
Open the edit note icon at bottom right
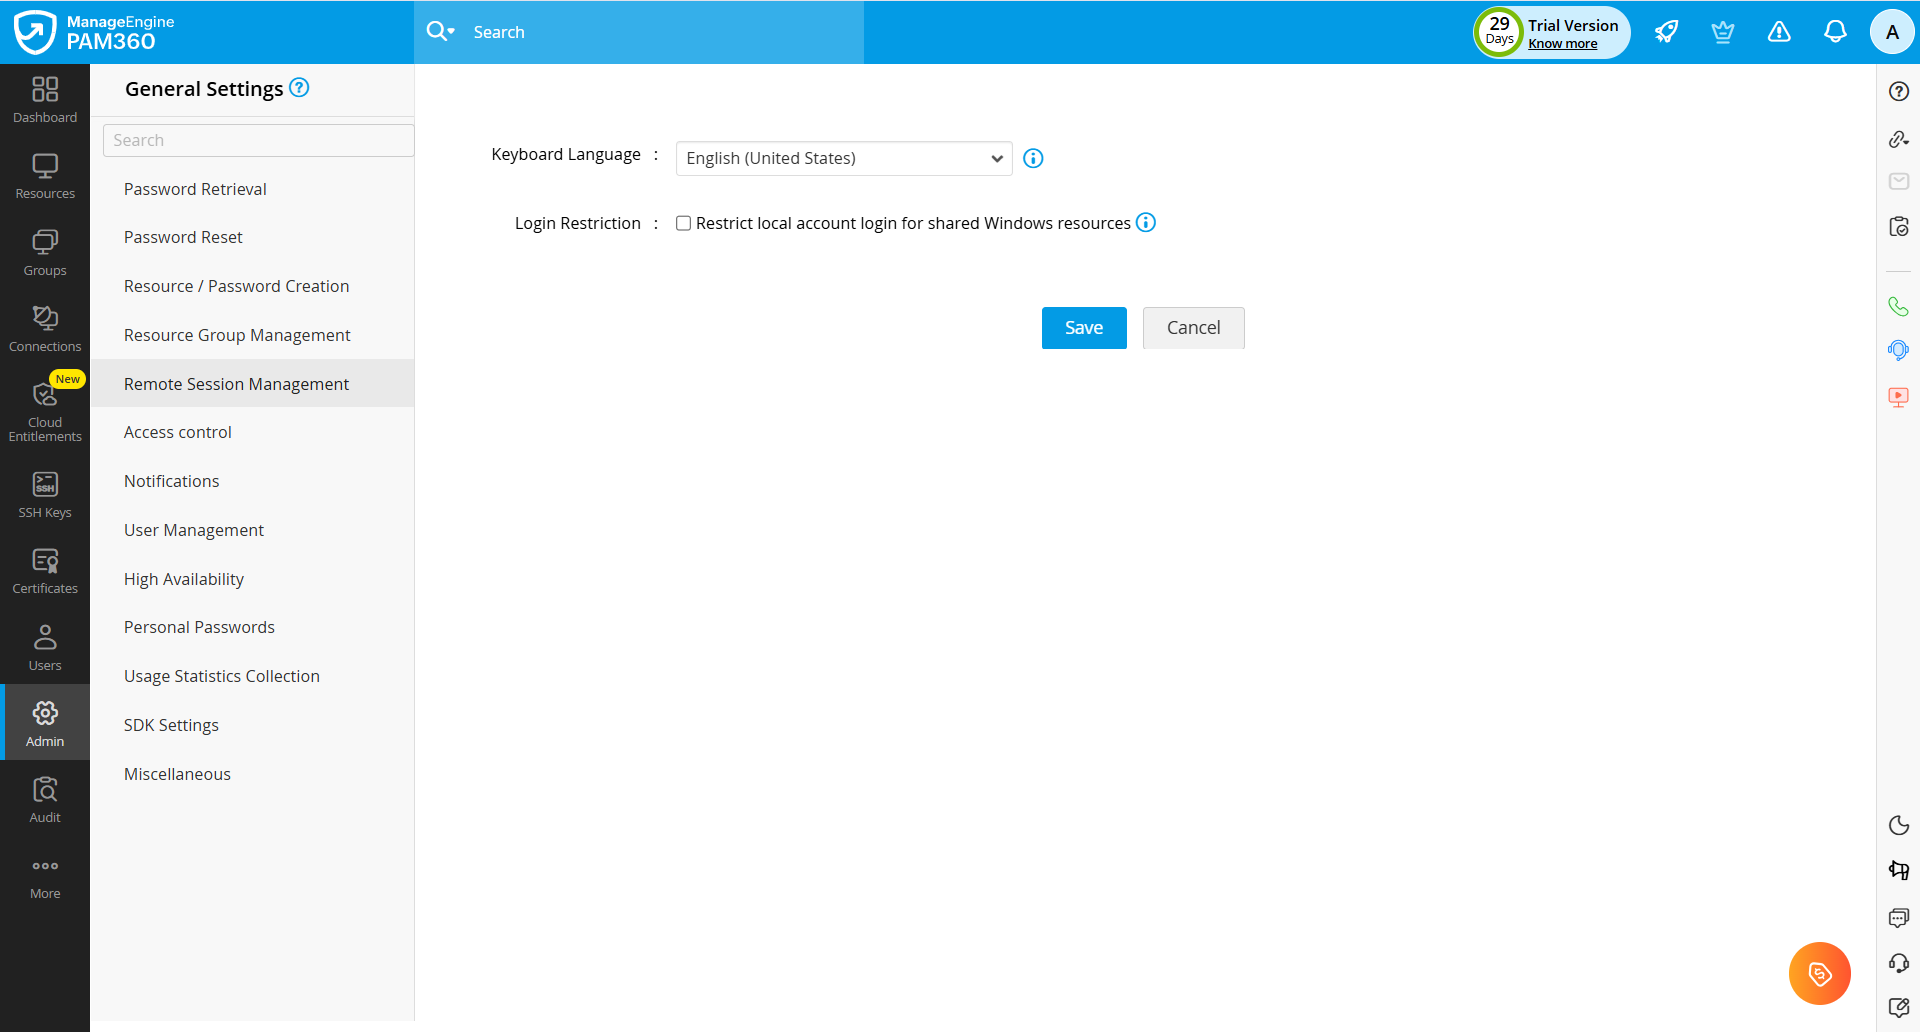pyautogui.click(x=1899, y=1007)
